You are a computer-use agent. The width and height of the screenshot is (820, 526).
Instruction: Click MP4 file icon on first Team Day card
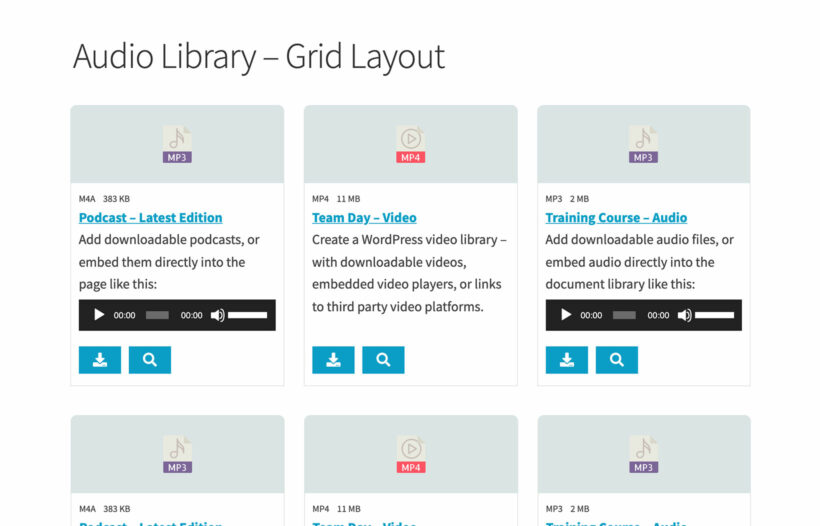coord(411,144)
